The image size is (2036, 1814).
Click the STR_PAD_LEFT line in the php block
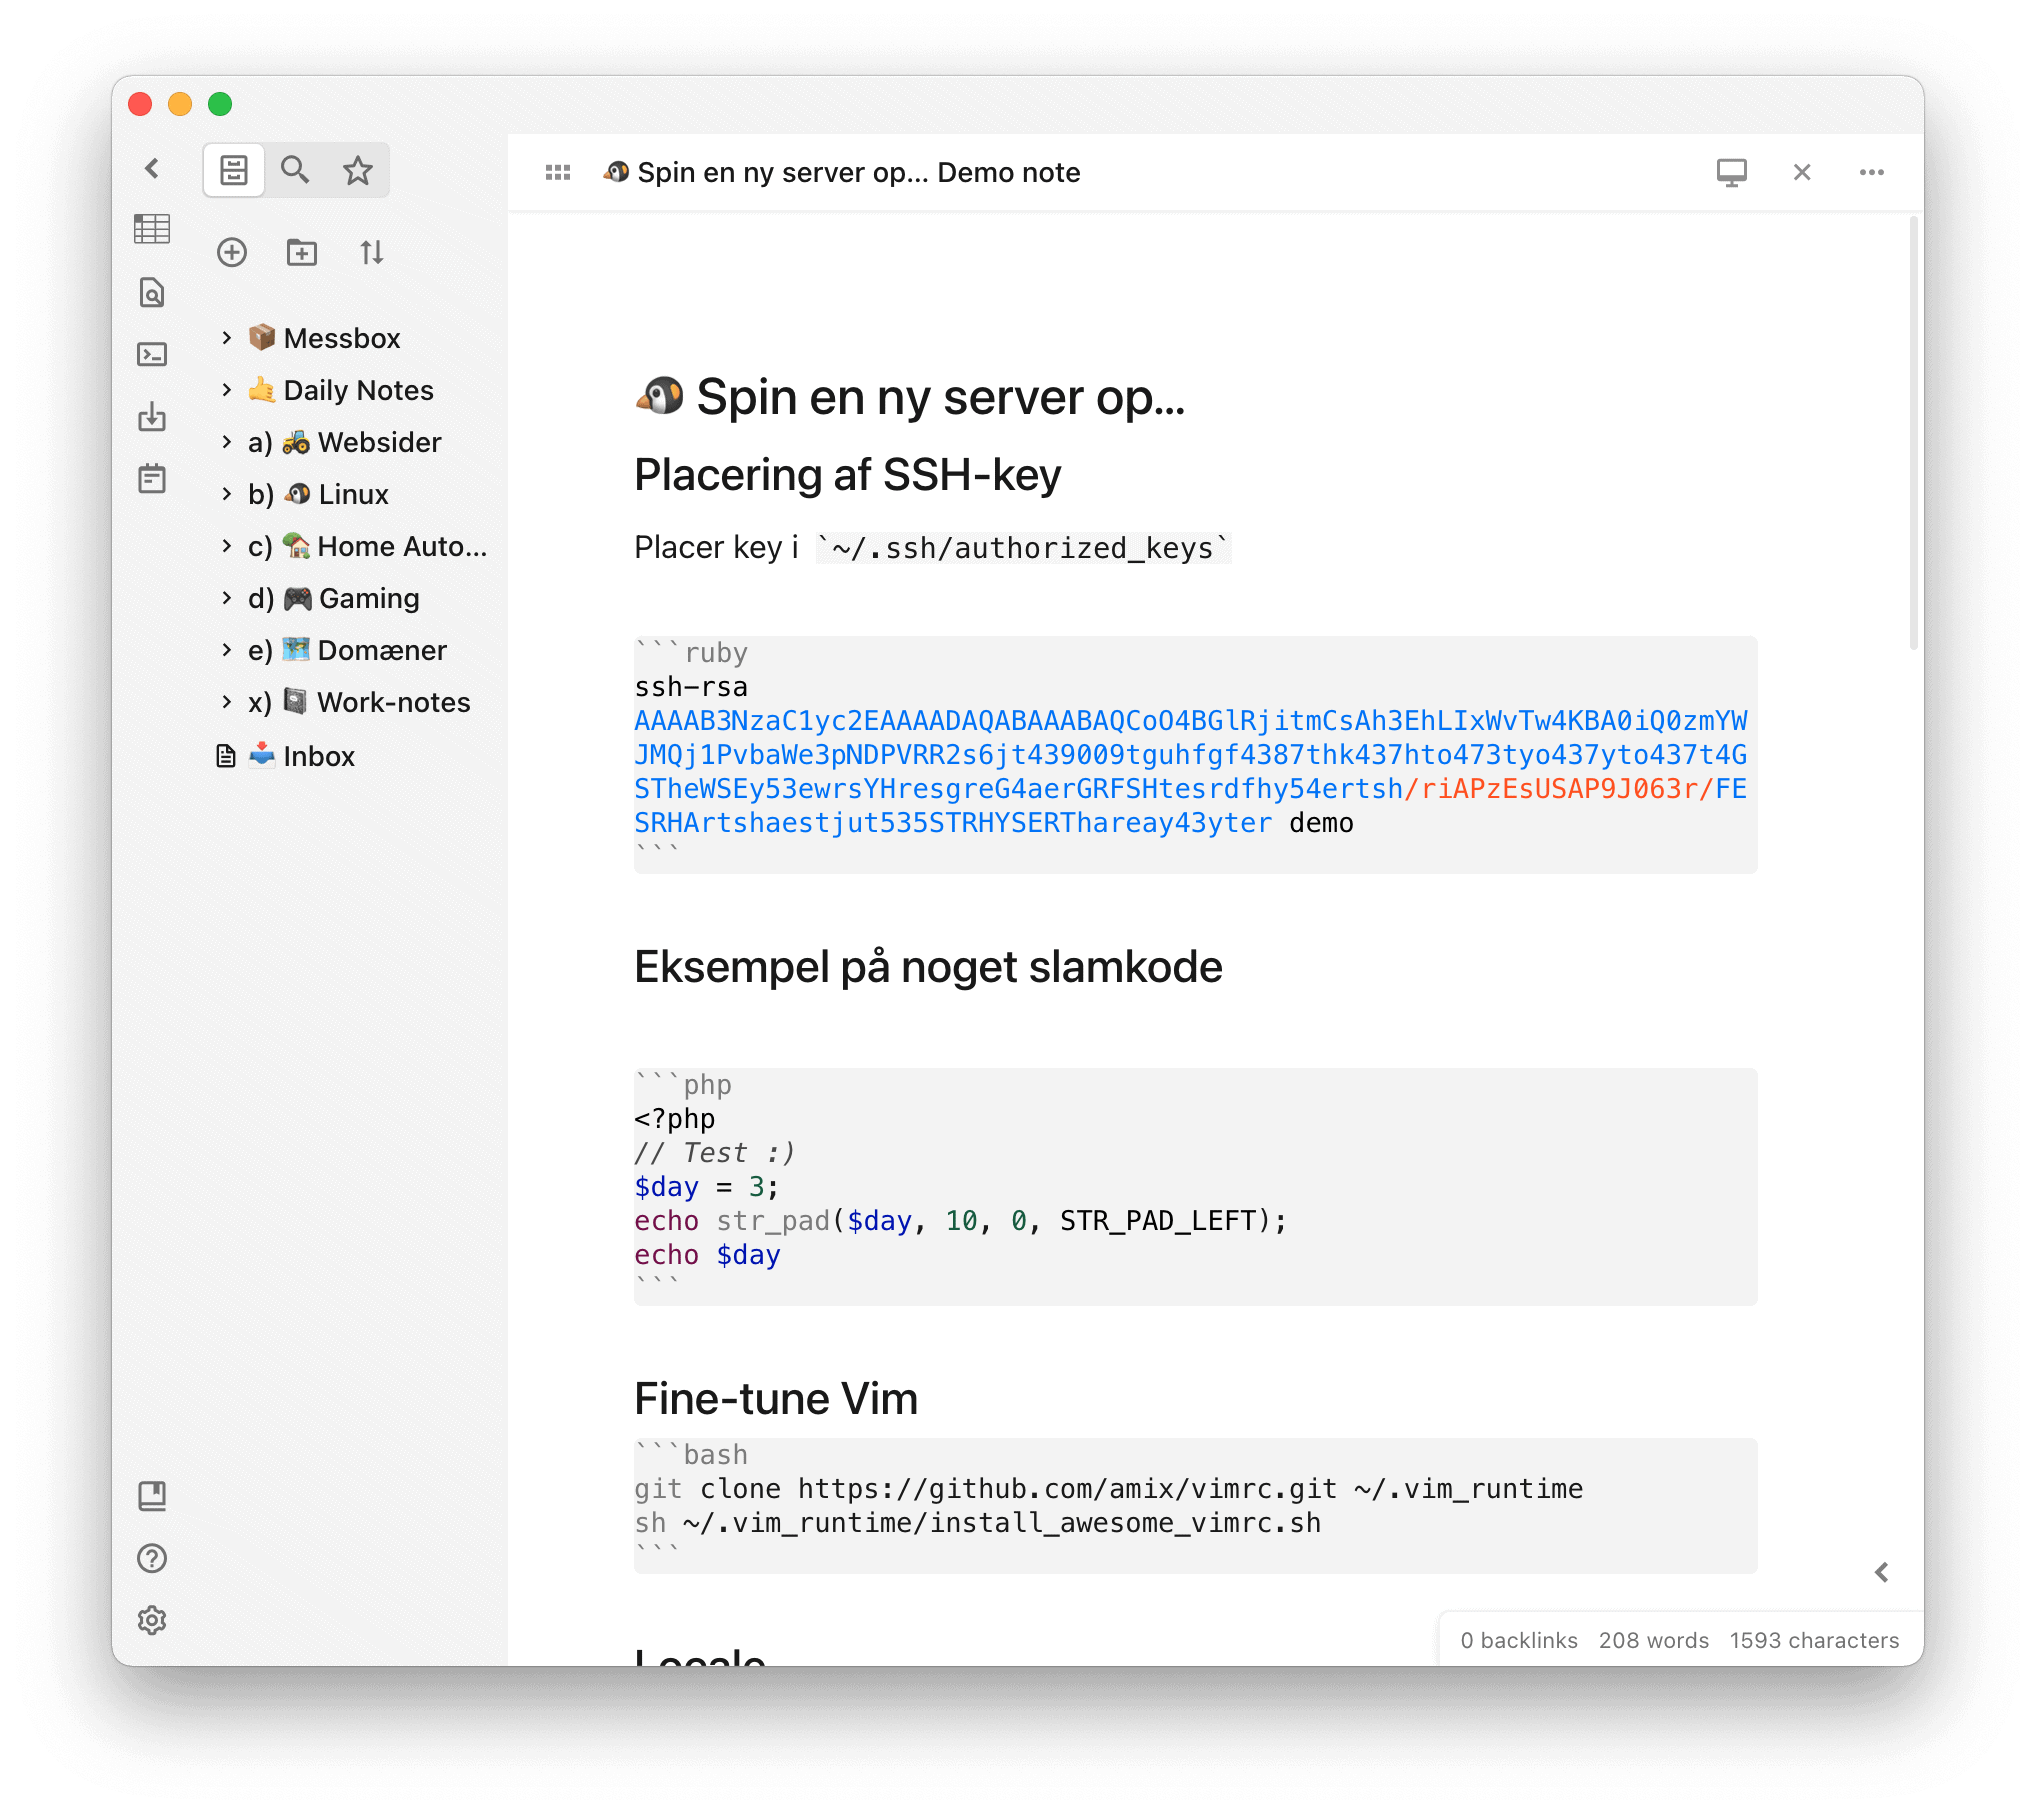tap(960, 1220)
